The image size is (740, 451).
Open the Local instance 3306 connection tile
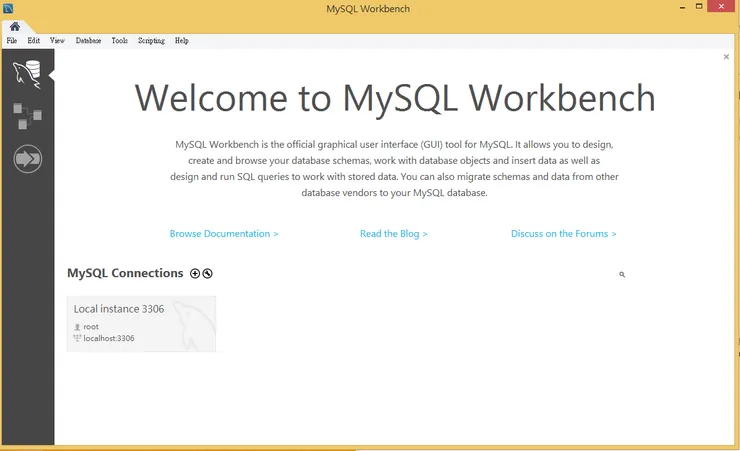click(141, 323)
